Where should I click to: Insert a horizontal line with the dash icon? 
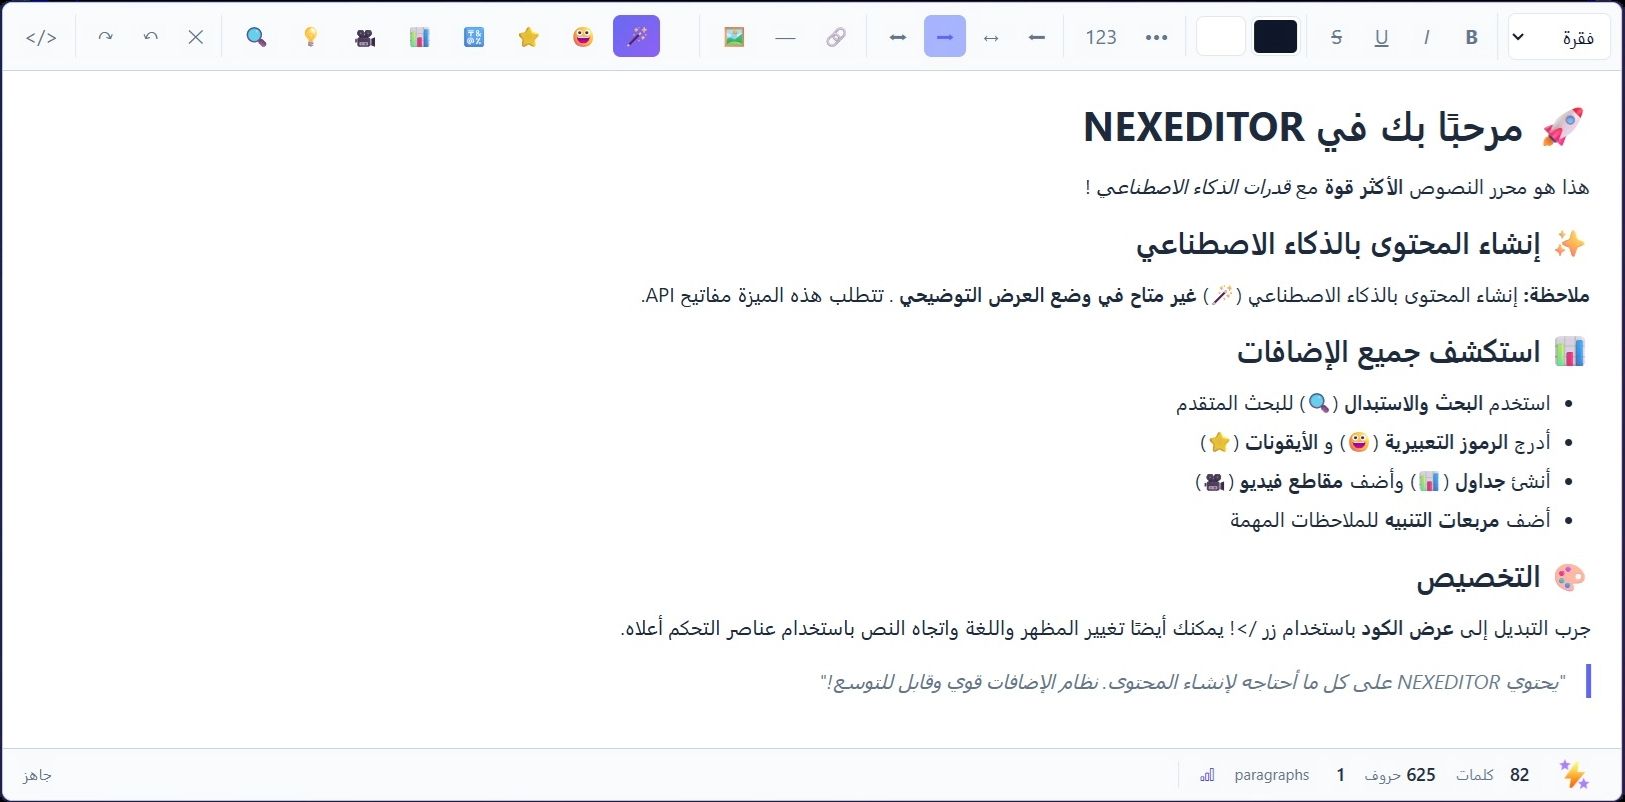coord(785,38)
